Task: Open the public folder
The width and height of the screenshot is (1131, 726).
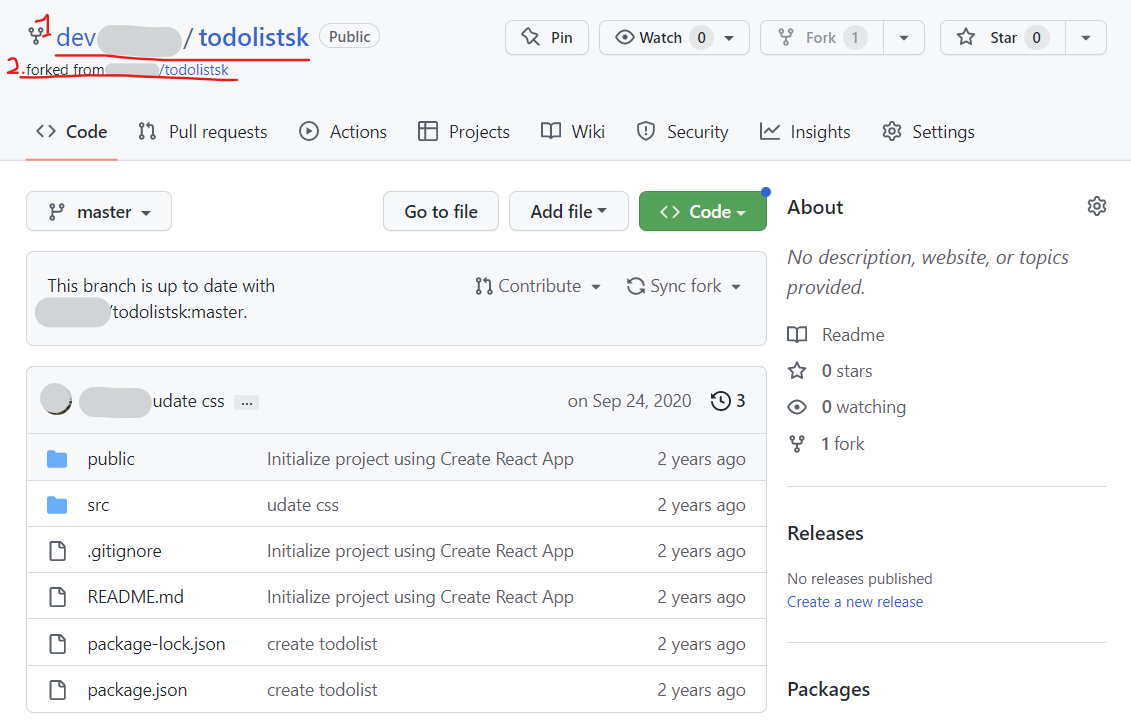Action: pos(111,459)
